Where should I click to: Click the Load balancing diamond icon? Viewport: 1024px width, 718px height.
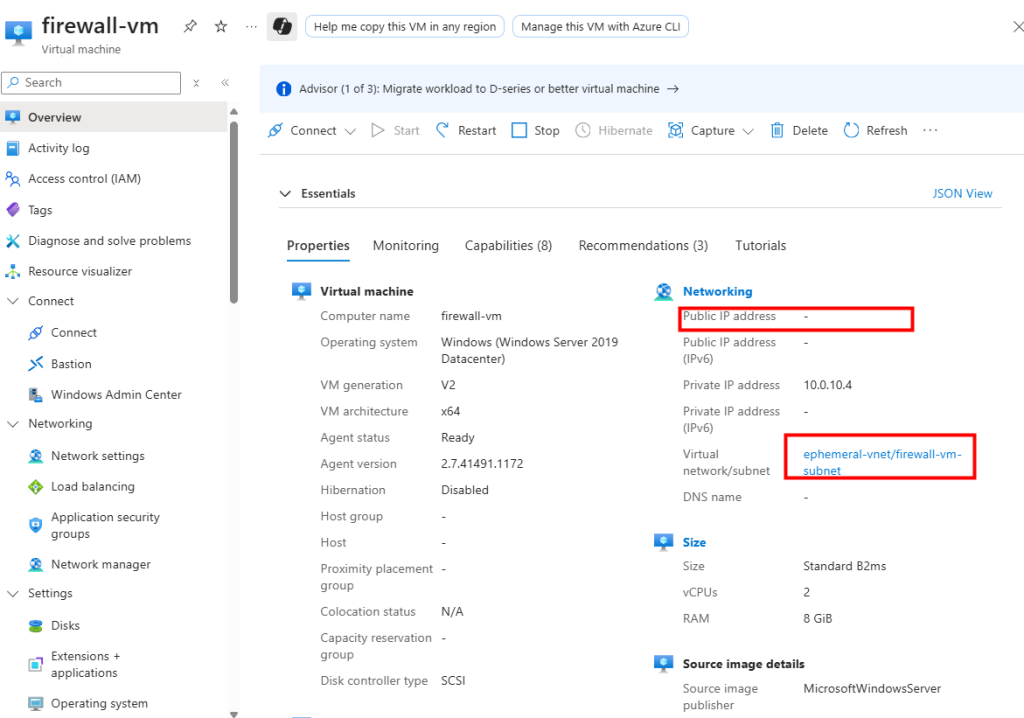36,486
